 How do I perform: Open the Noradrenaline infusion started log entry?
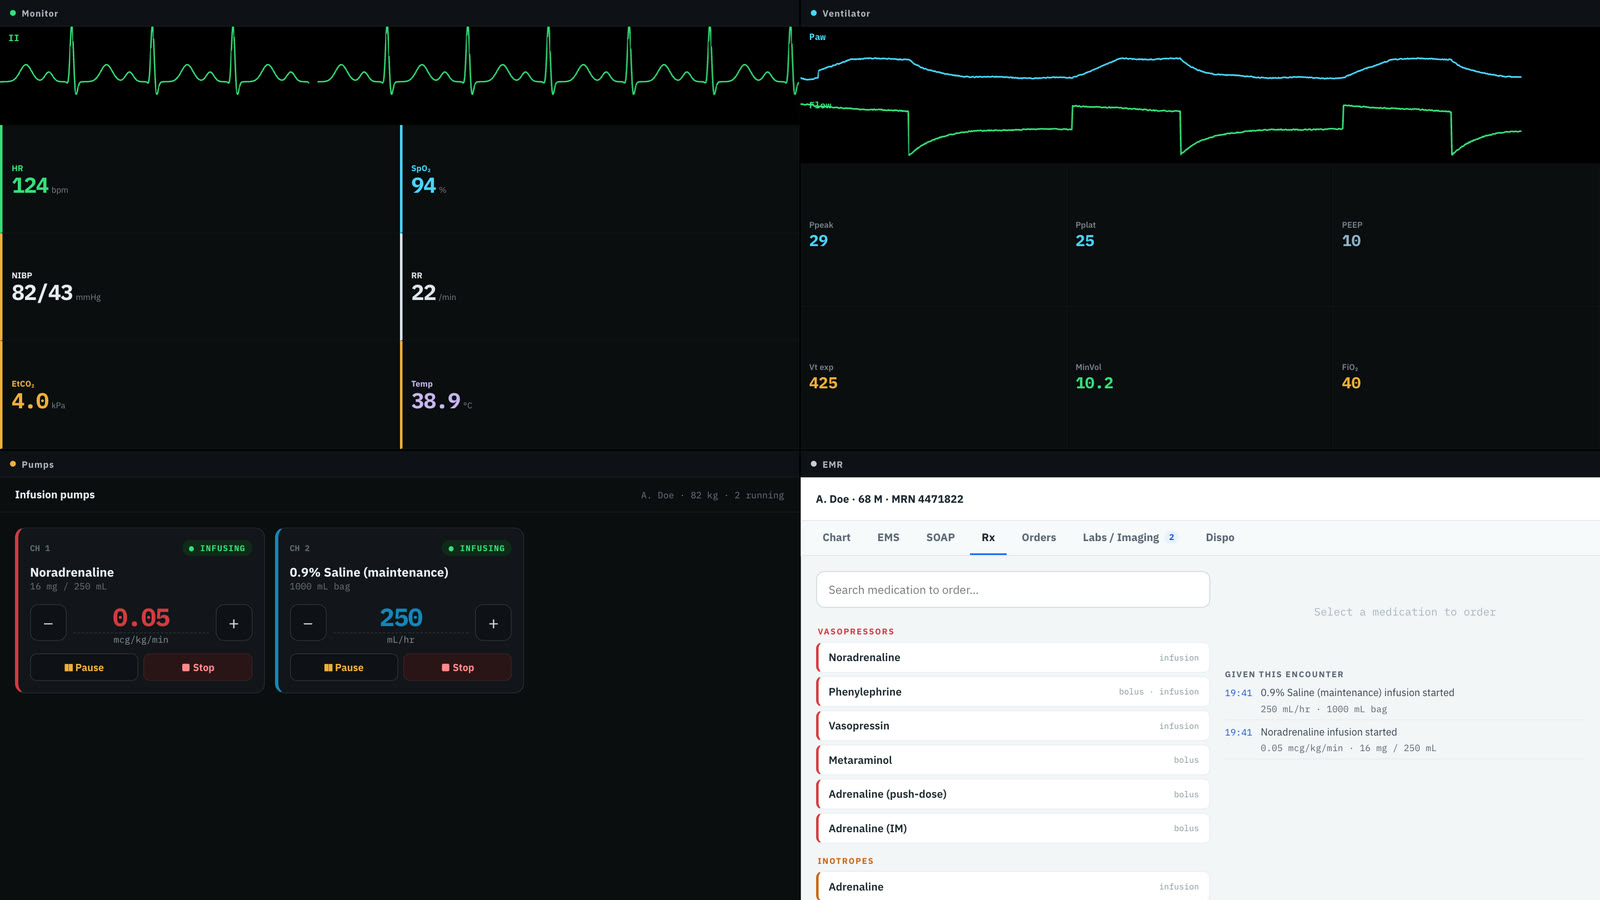[x=1404, y=740]
